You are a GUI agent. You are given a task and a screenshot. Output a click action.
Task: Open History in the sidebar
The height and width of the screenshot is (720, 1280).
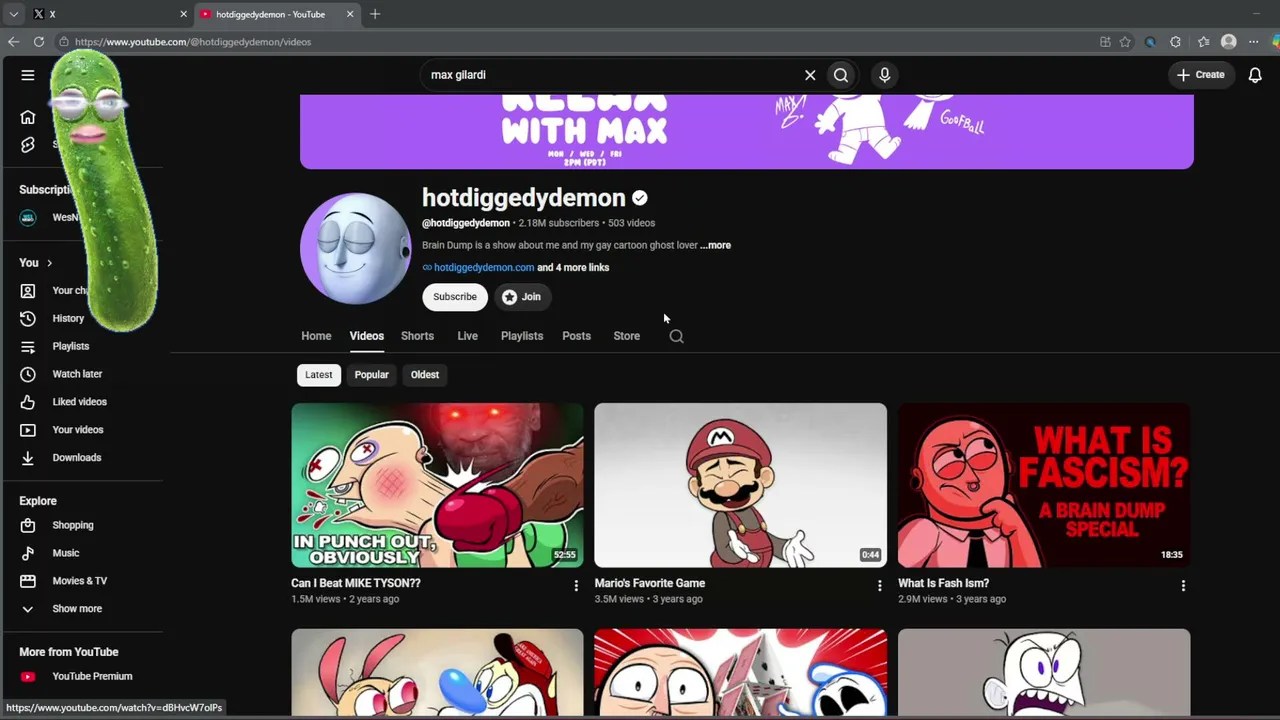pyautogui.click(x=68, y=318)
